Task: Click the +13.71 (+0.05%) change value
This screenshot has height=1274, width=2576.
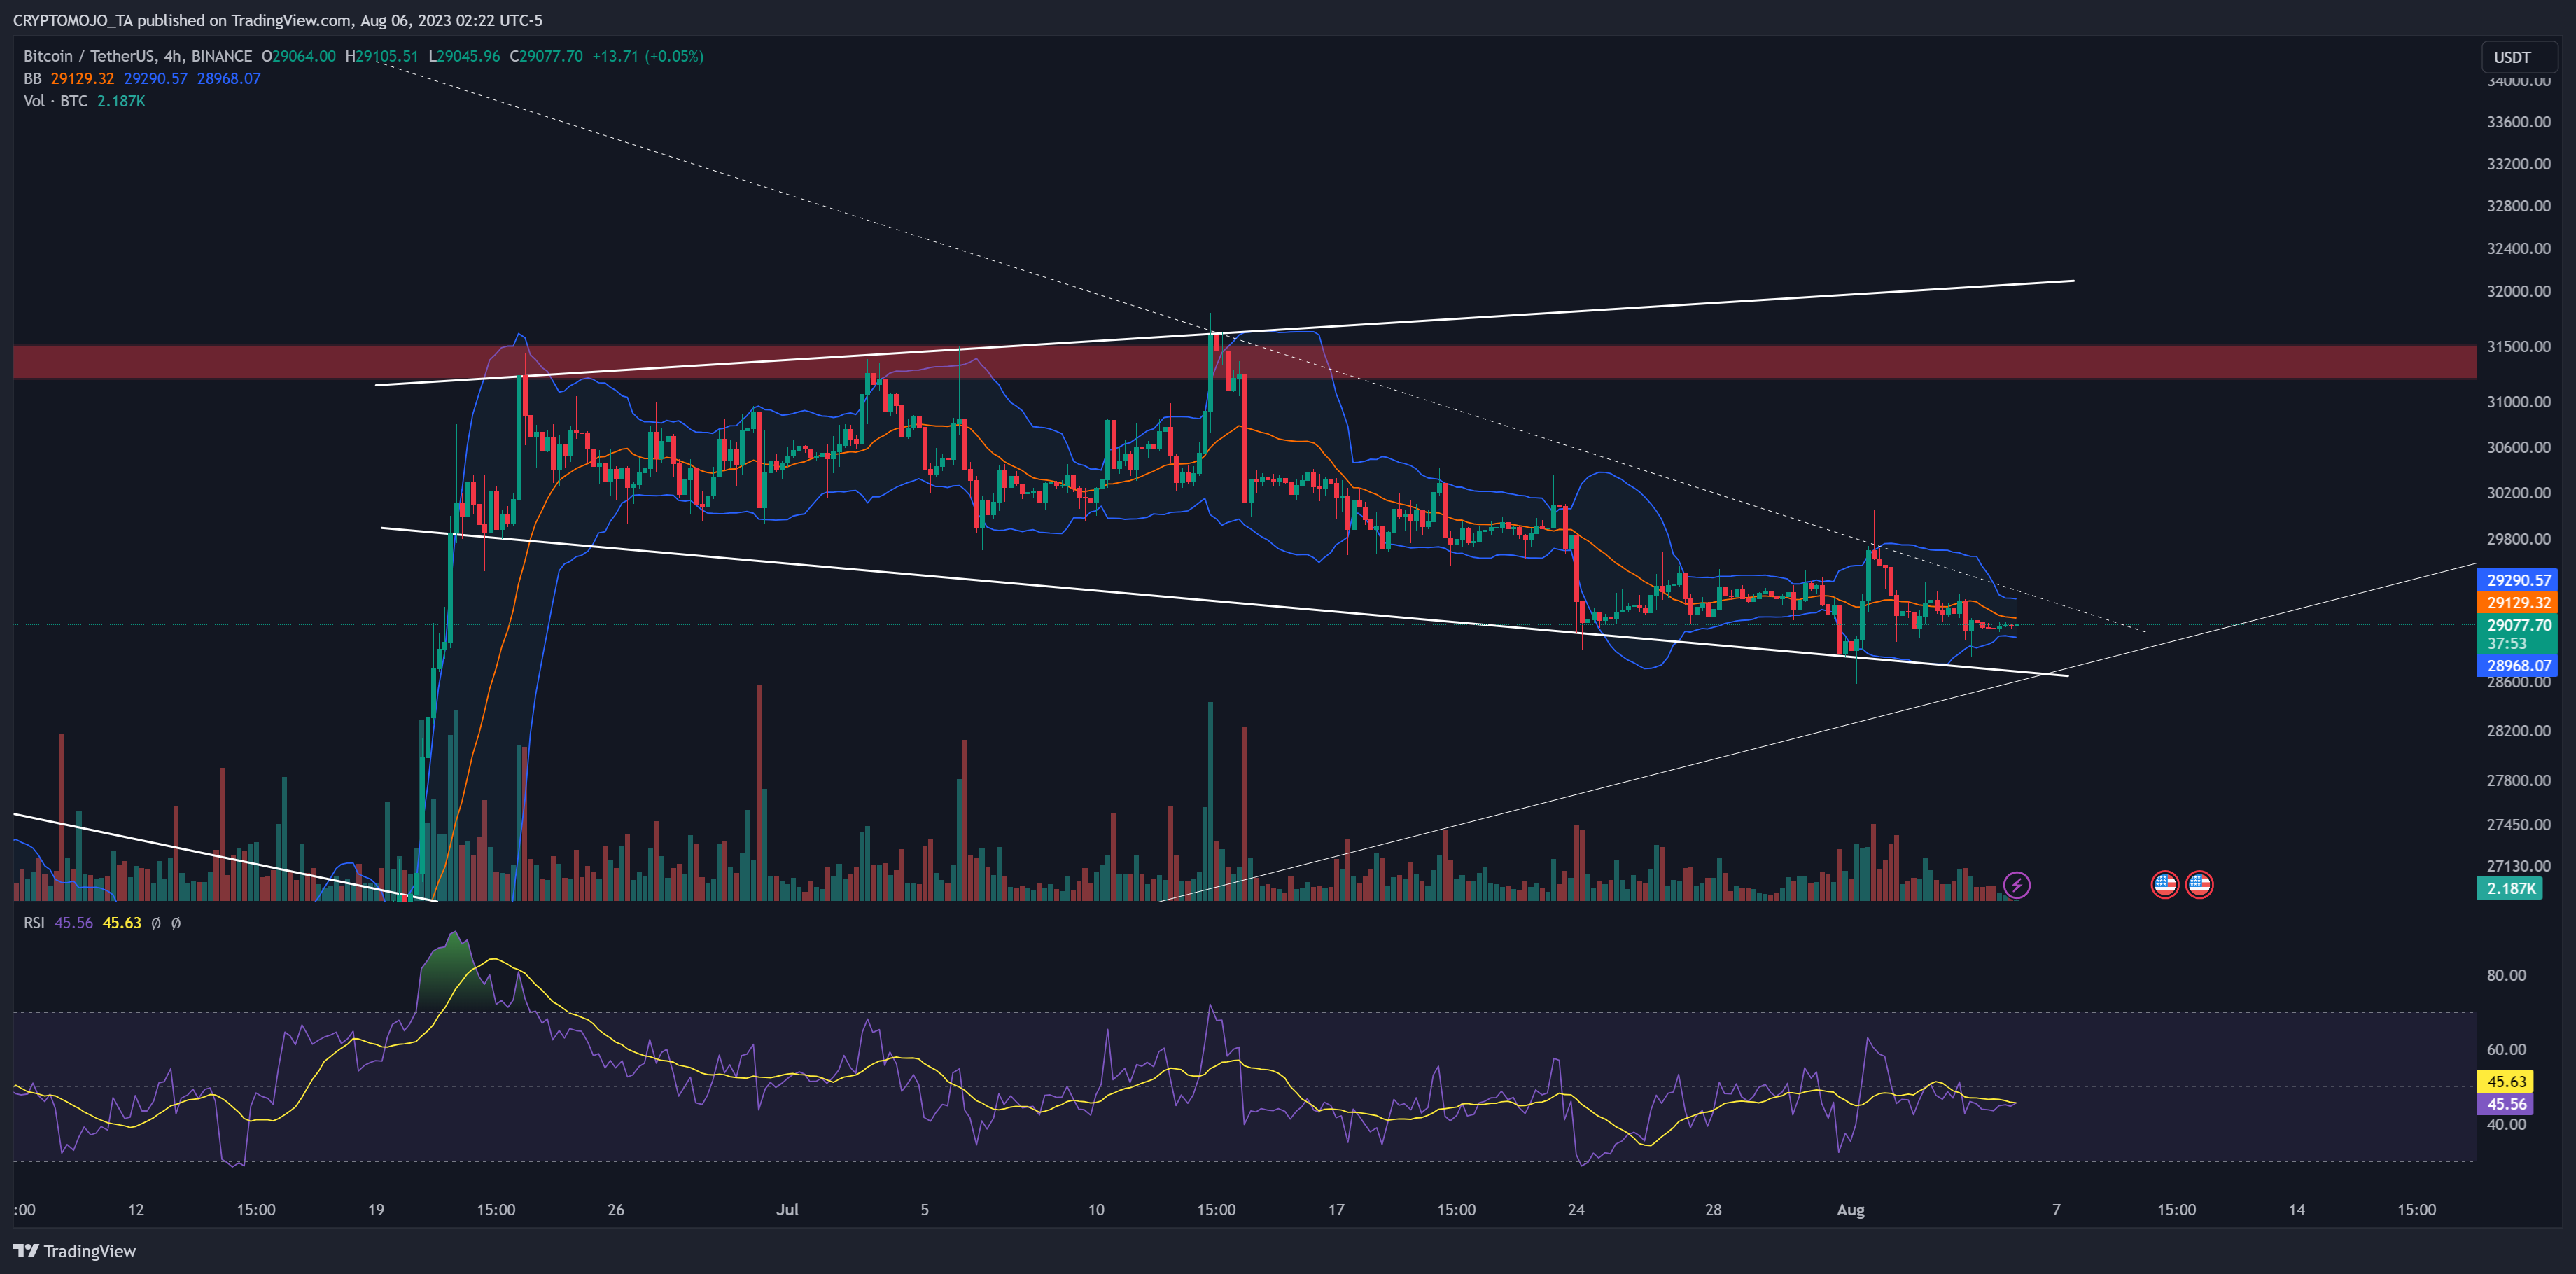Action: click(x=648, y=56)
